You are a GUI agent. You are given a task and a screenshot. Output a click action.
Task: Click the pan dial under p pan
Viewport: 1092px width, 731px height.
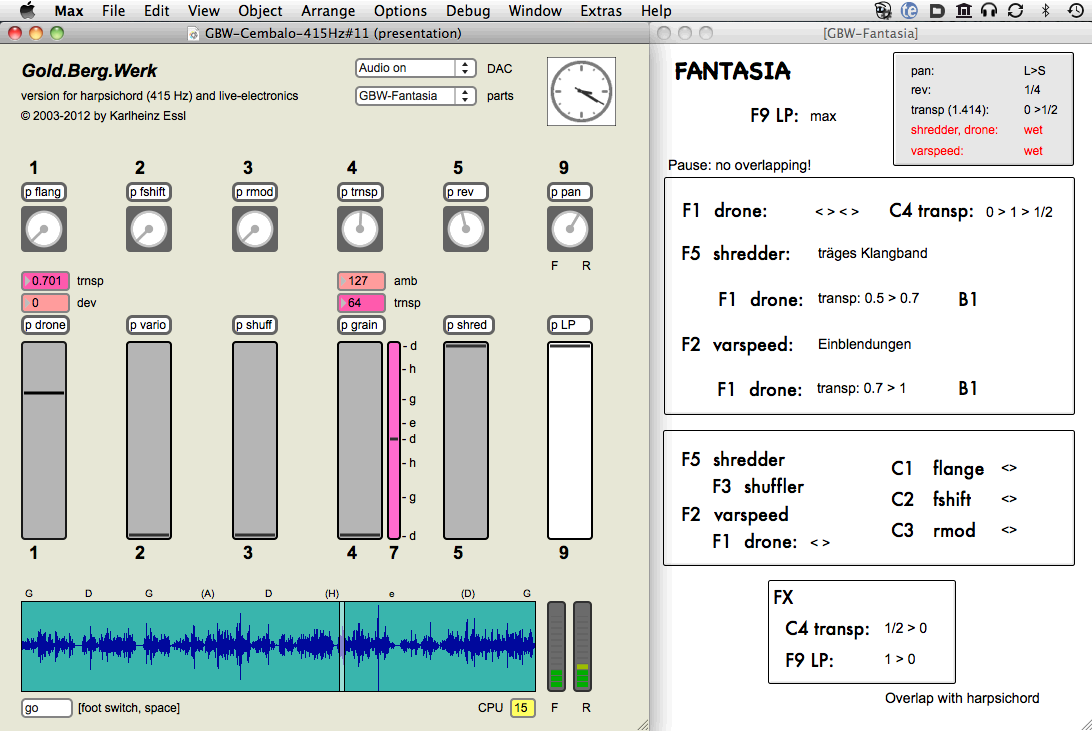pyautogui.click(x=570, y=230)
